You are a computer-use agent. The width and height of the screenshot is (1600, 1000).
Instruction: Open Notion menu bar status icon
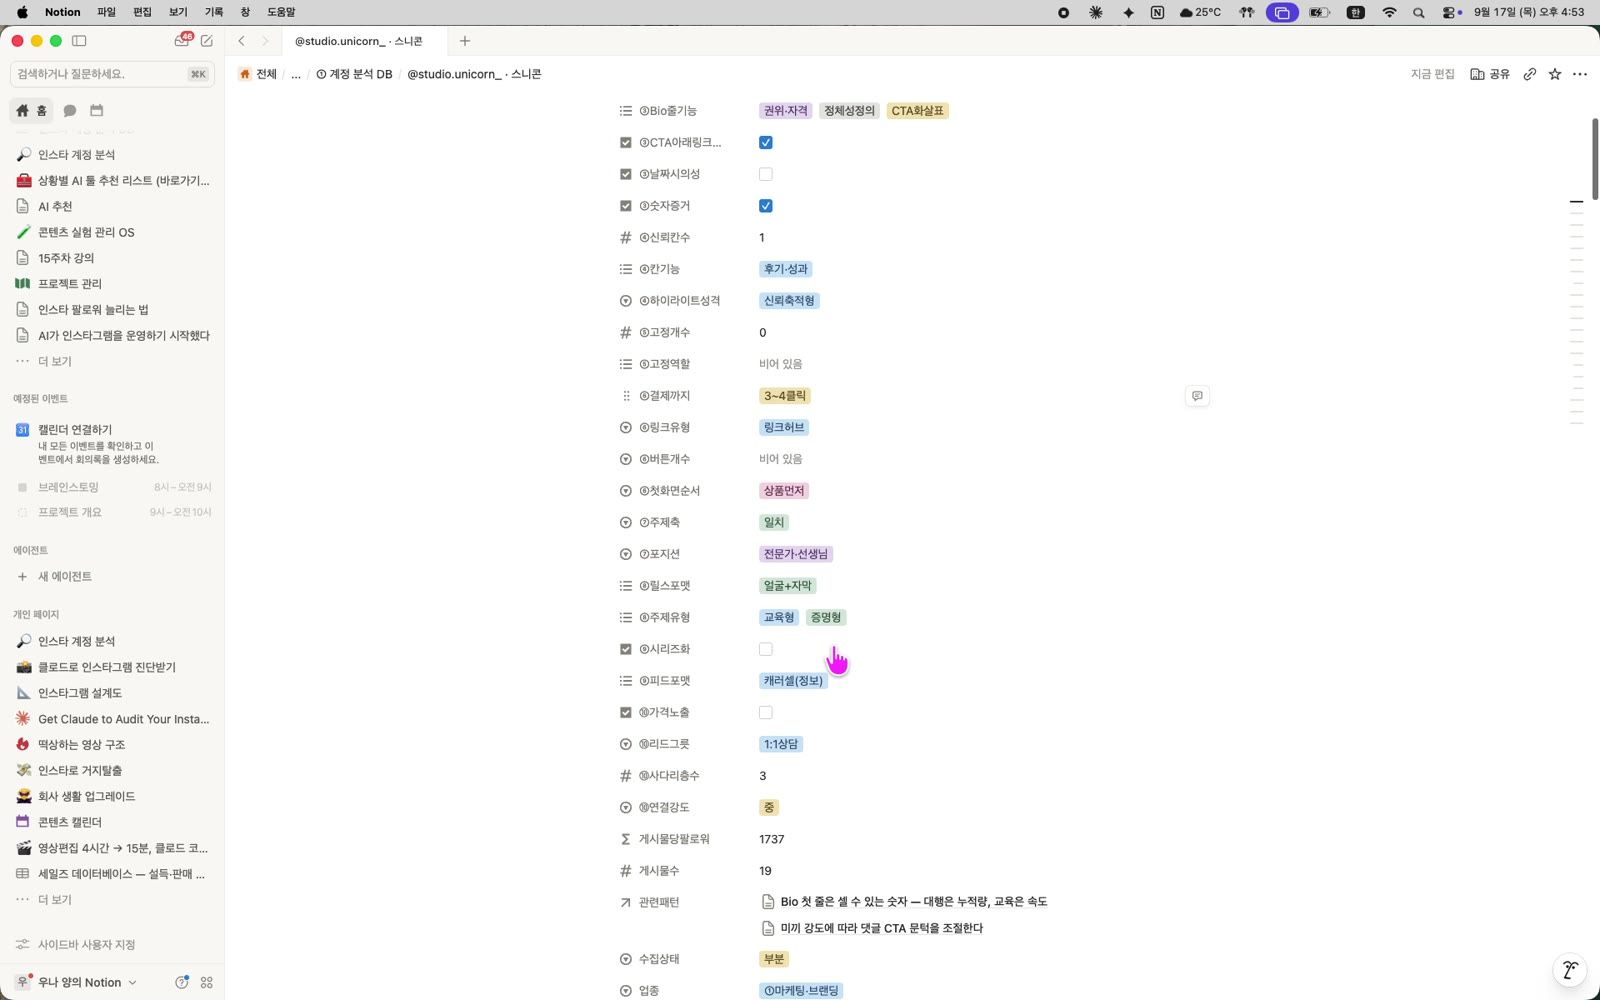1157,12
